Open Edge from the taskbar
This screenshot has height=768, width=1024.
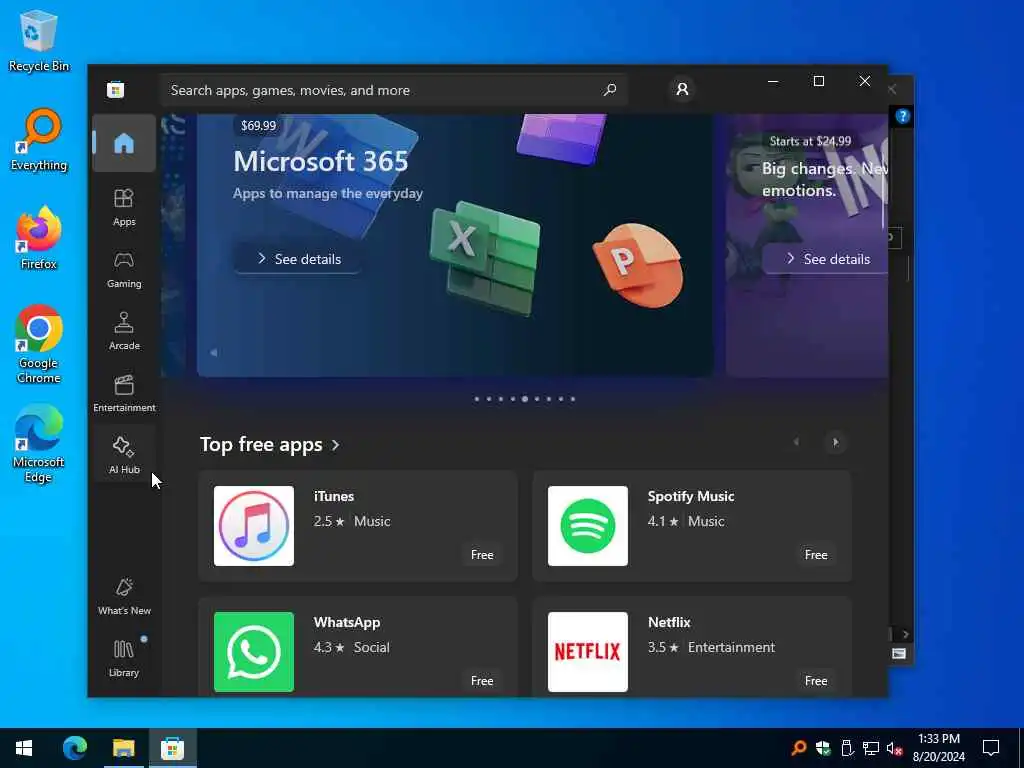click(74, 748)
